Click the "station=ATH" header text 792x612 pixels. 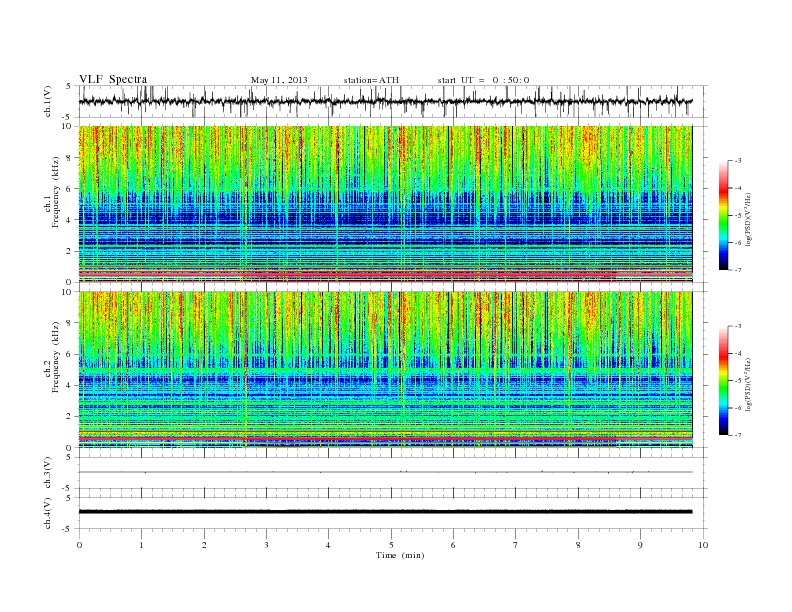click(371, 80)
